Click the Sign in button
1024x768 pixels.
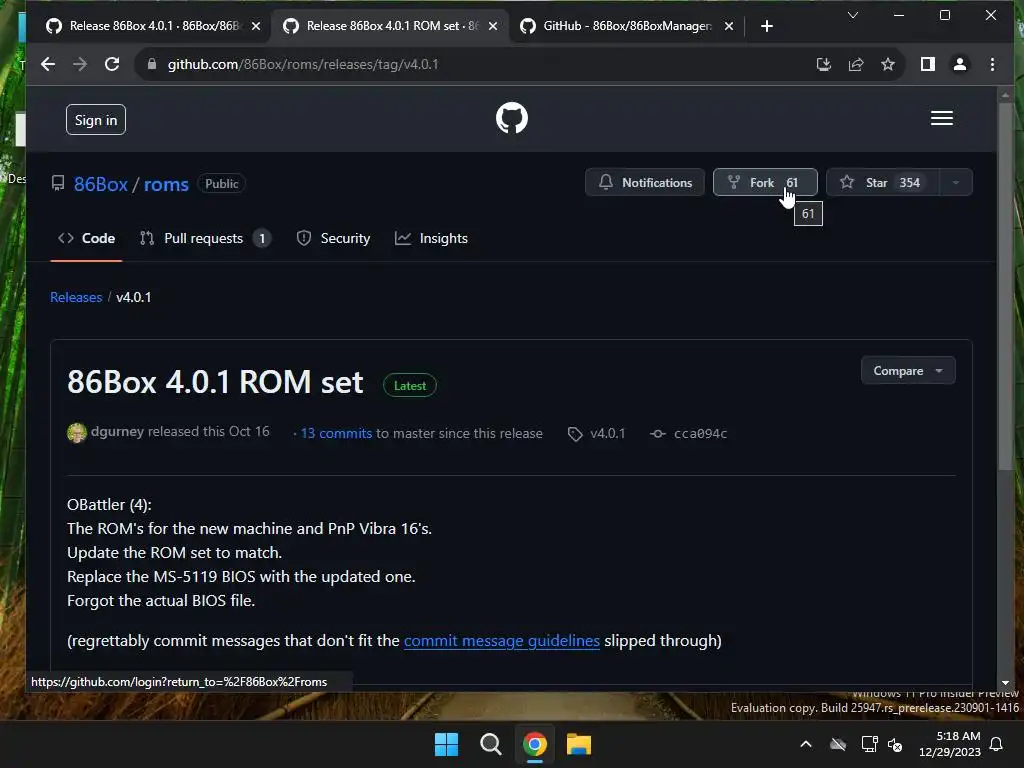(96, 120)
